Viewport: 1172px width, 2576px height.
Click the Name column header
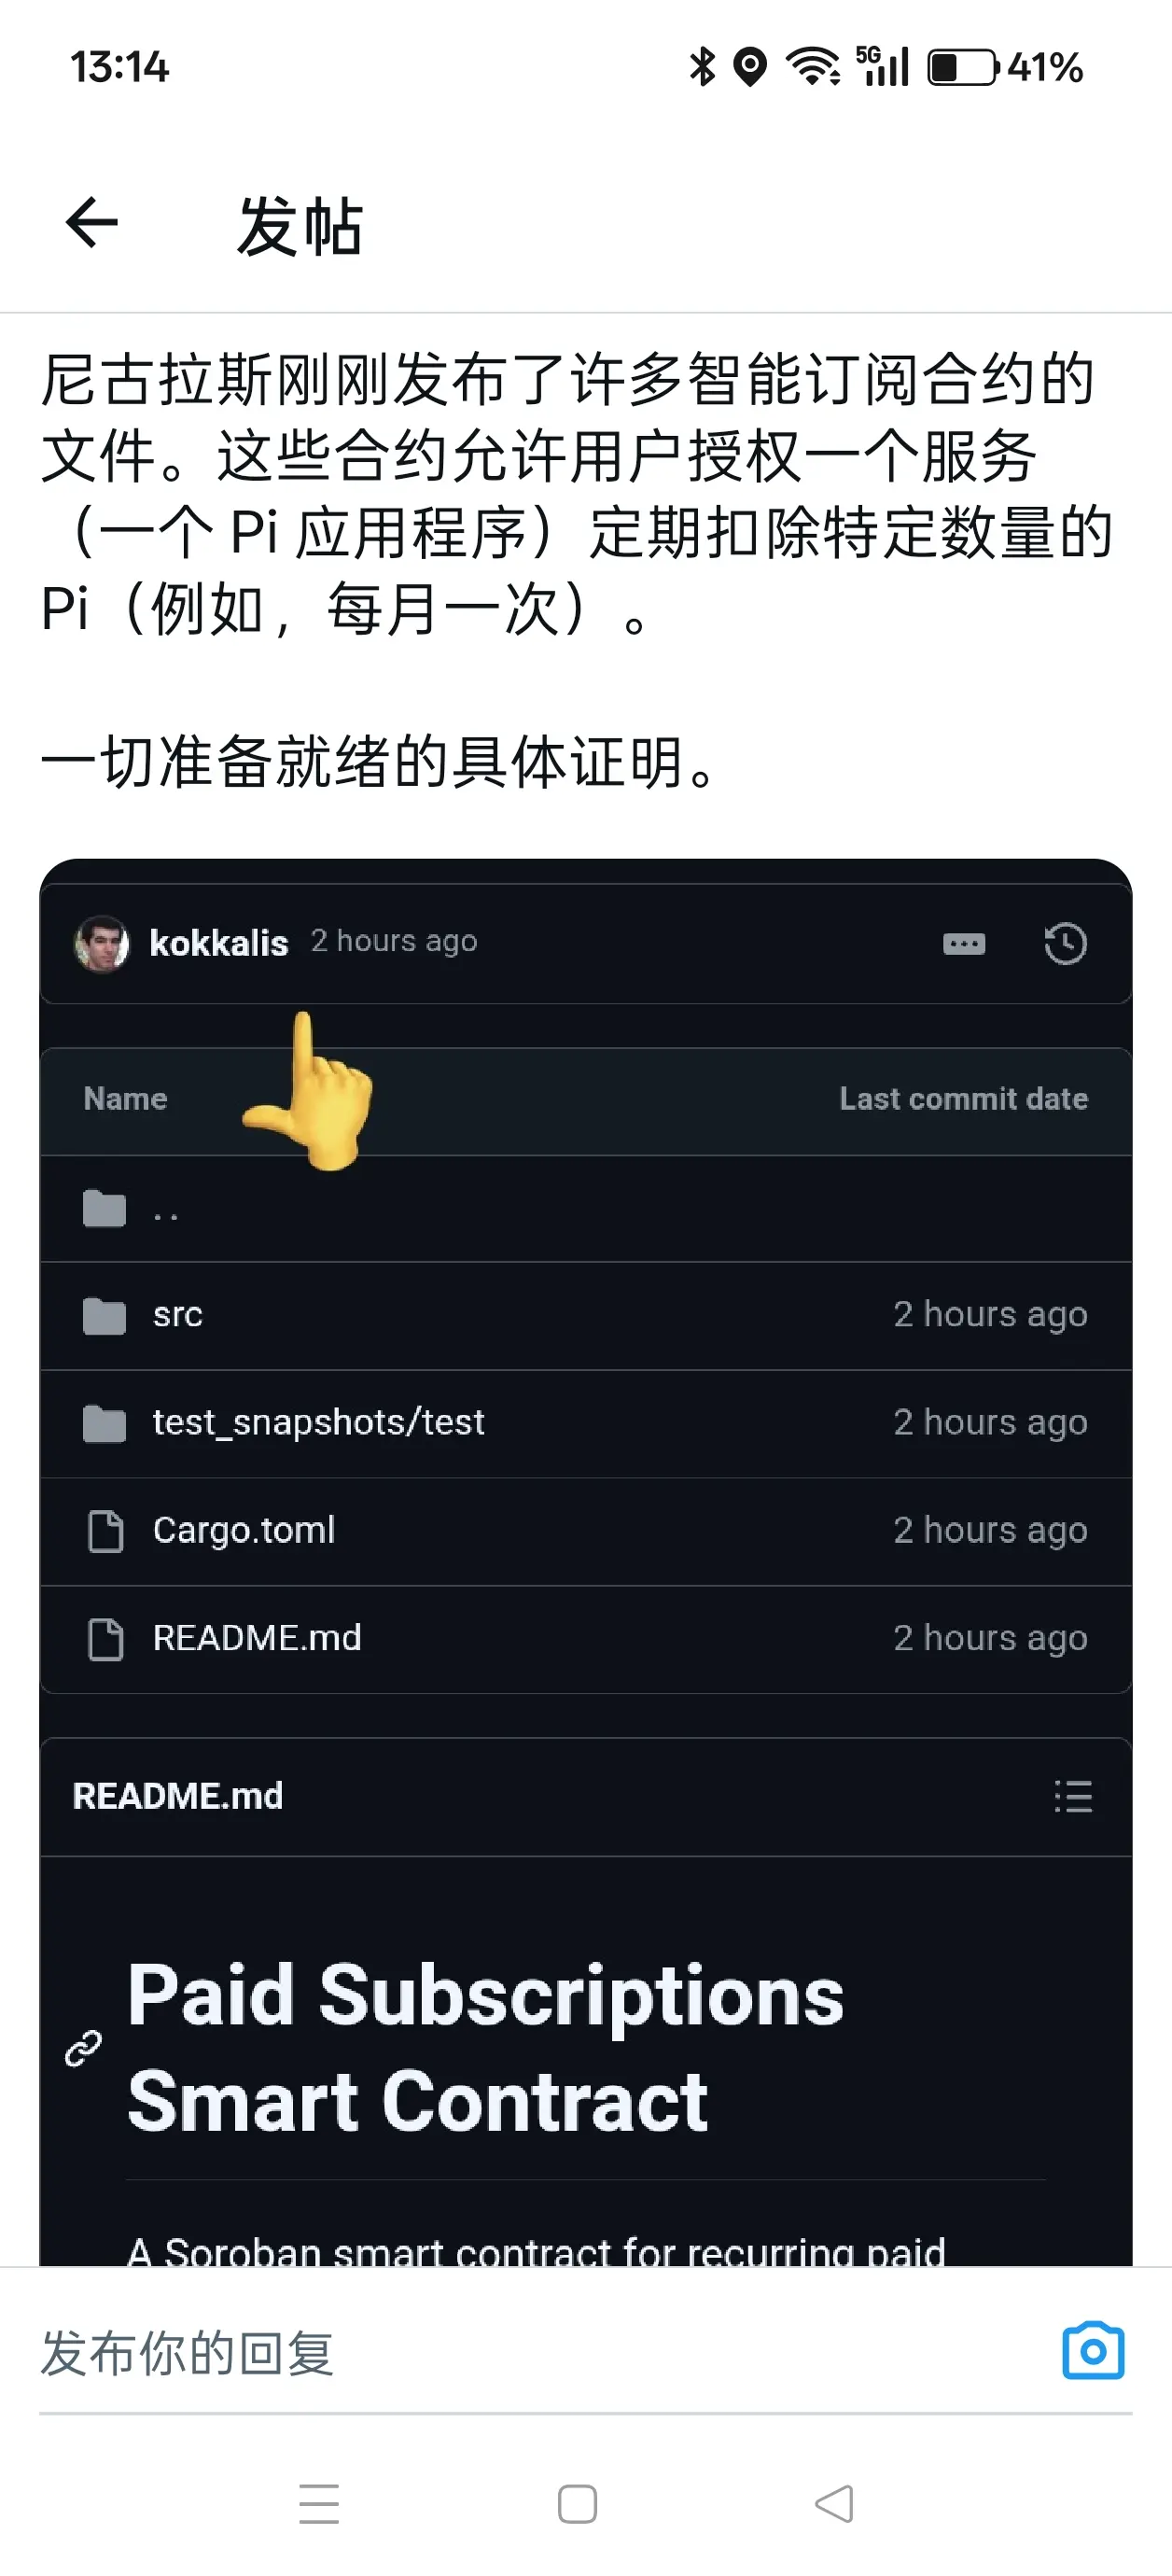pos(125,1099)
